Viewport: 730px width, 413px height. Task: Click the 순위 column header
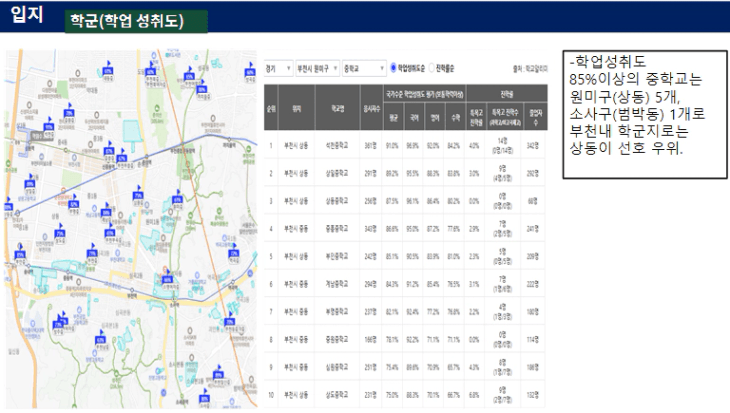click(271, 108)
